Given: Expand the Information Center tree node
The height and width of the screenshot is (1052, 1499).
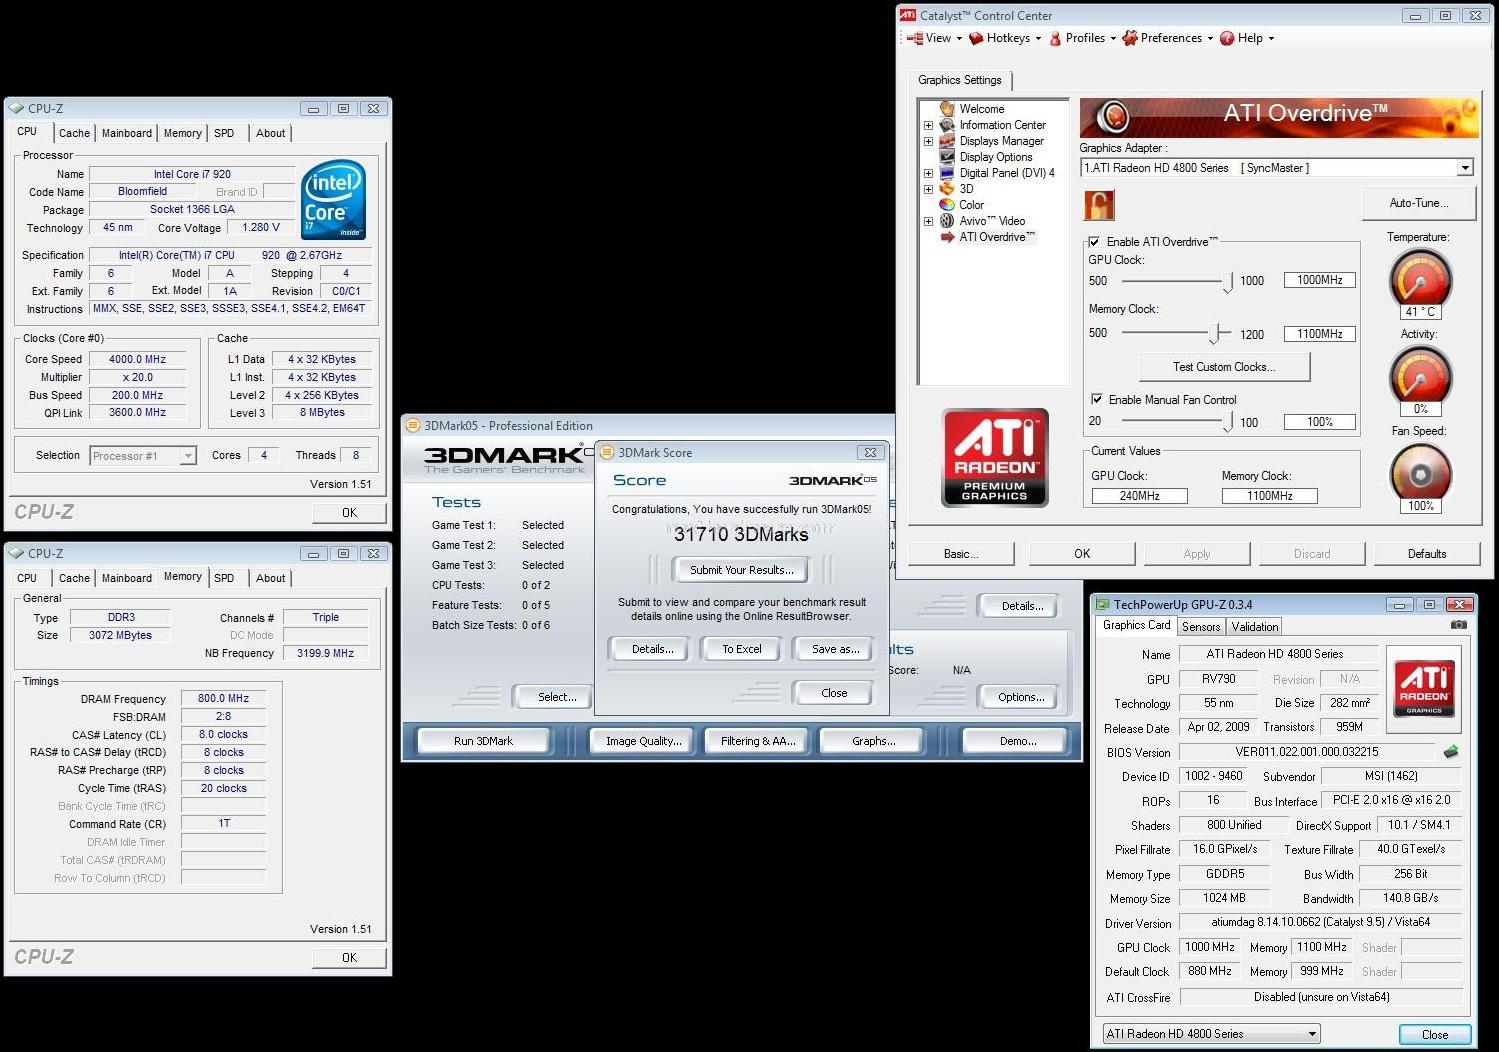Looking at the screenshot, I should [x=928, y=125].
